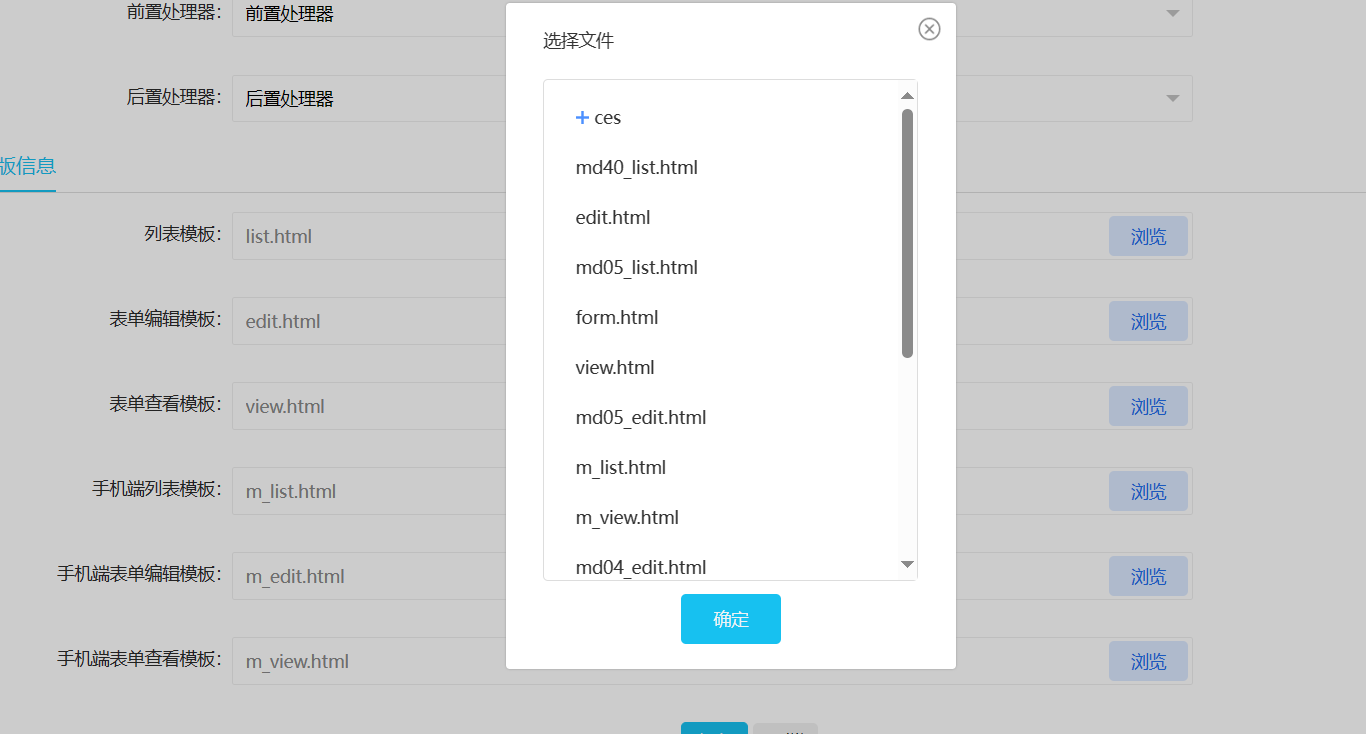The width and height of the screenshot is (1366, 734).
Task: Select md05_edit.html file entry
Action: (640, 418)
